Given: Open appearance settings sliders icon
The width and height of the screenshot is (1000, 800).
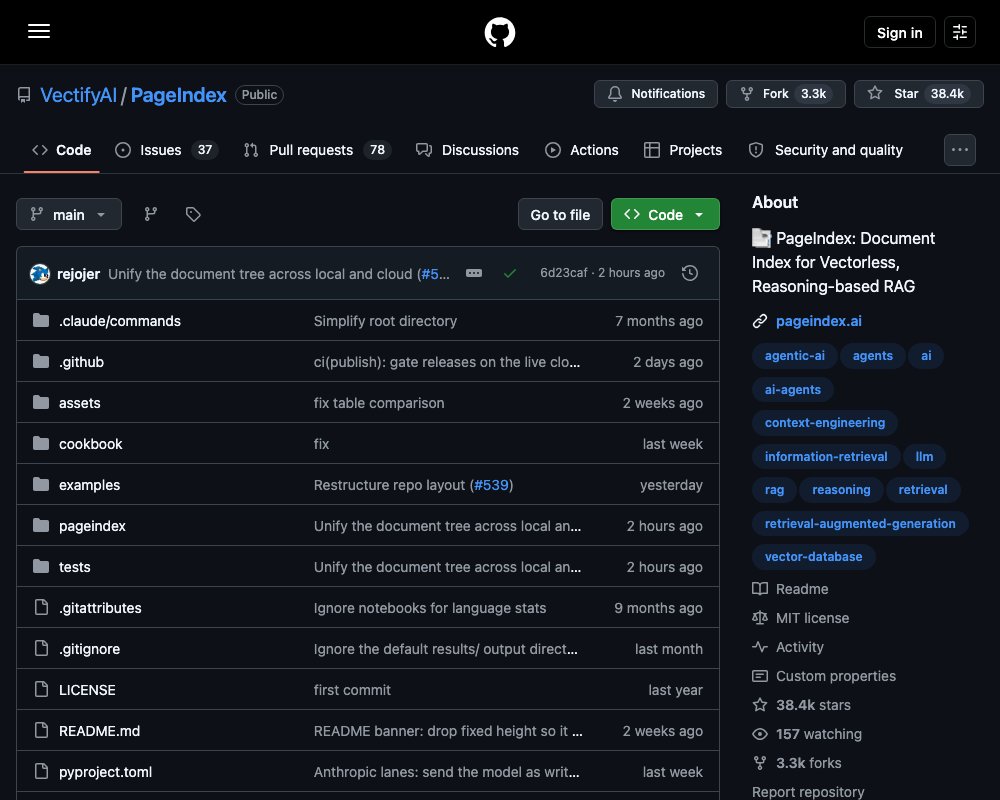Looking at the screenshot, I should click(x=959, y=32).
